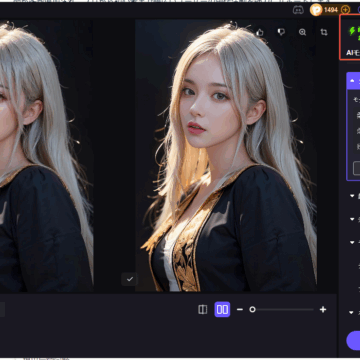360x360 pixels.
Task: Click the zoom slider handle
Action: tap(252, 309)
